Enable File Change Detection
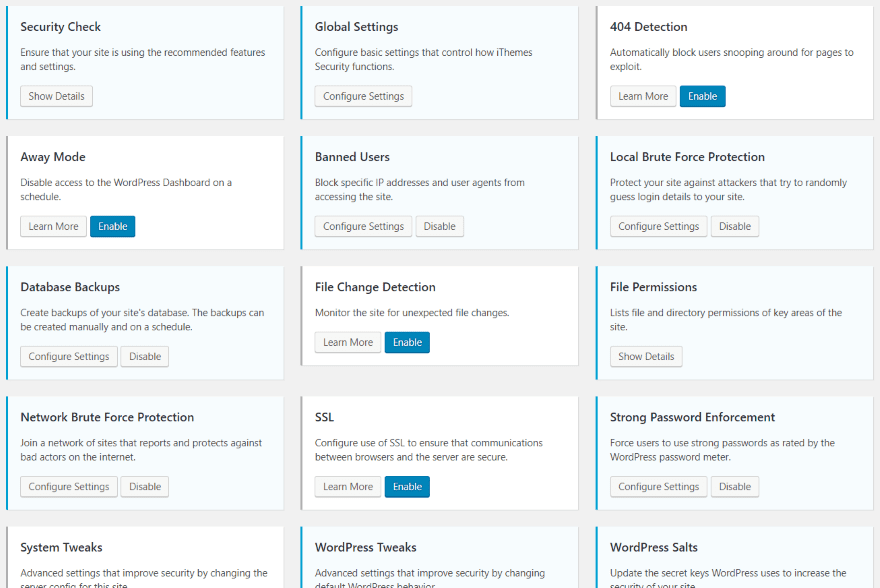880x588 pixels. point(407,342)
